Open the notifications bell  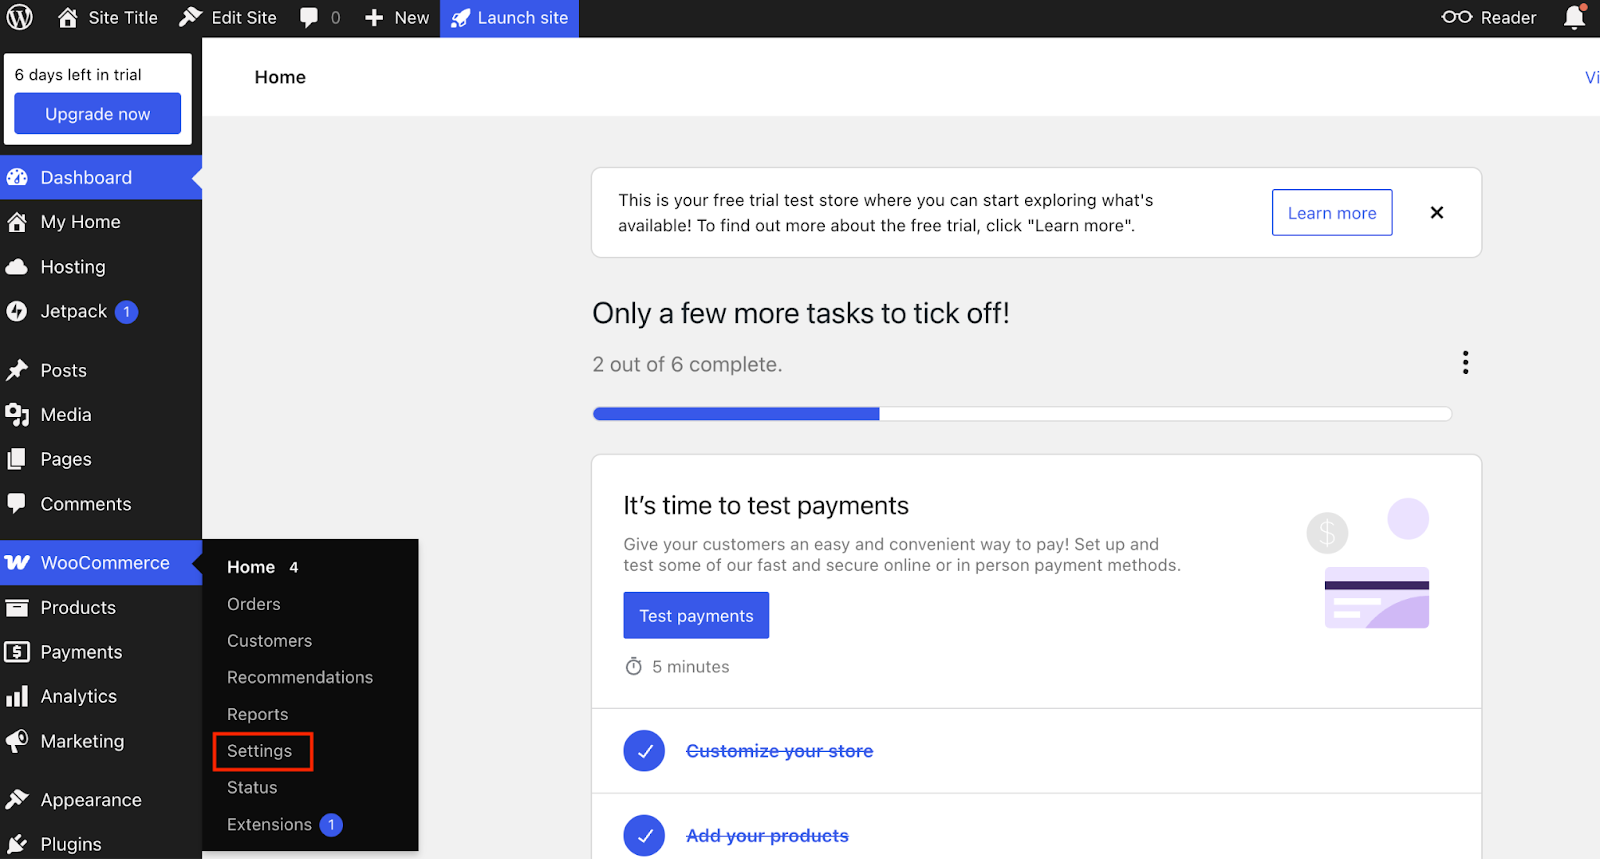1574,17
